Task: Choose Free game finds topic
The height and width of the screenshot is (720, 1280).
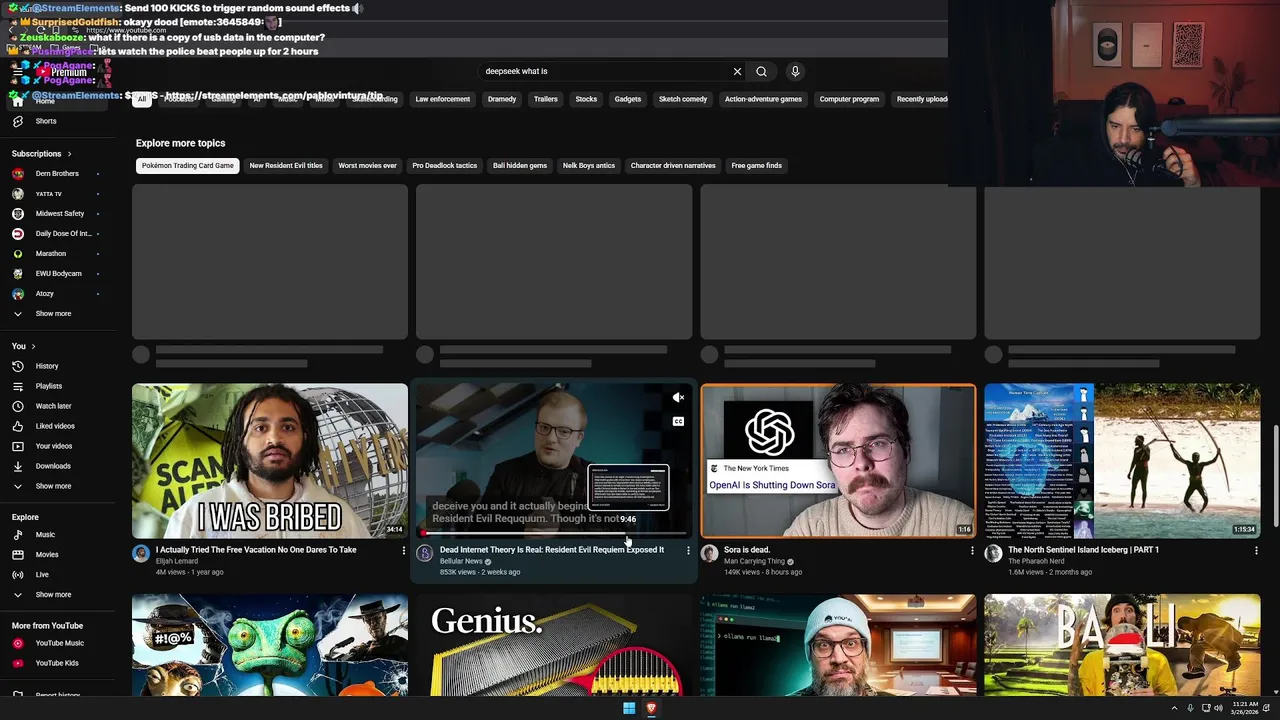Action: [757, 166]
